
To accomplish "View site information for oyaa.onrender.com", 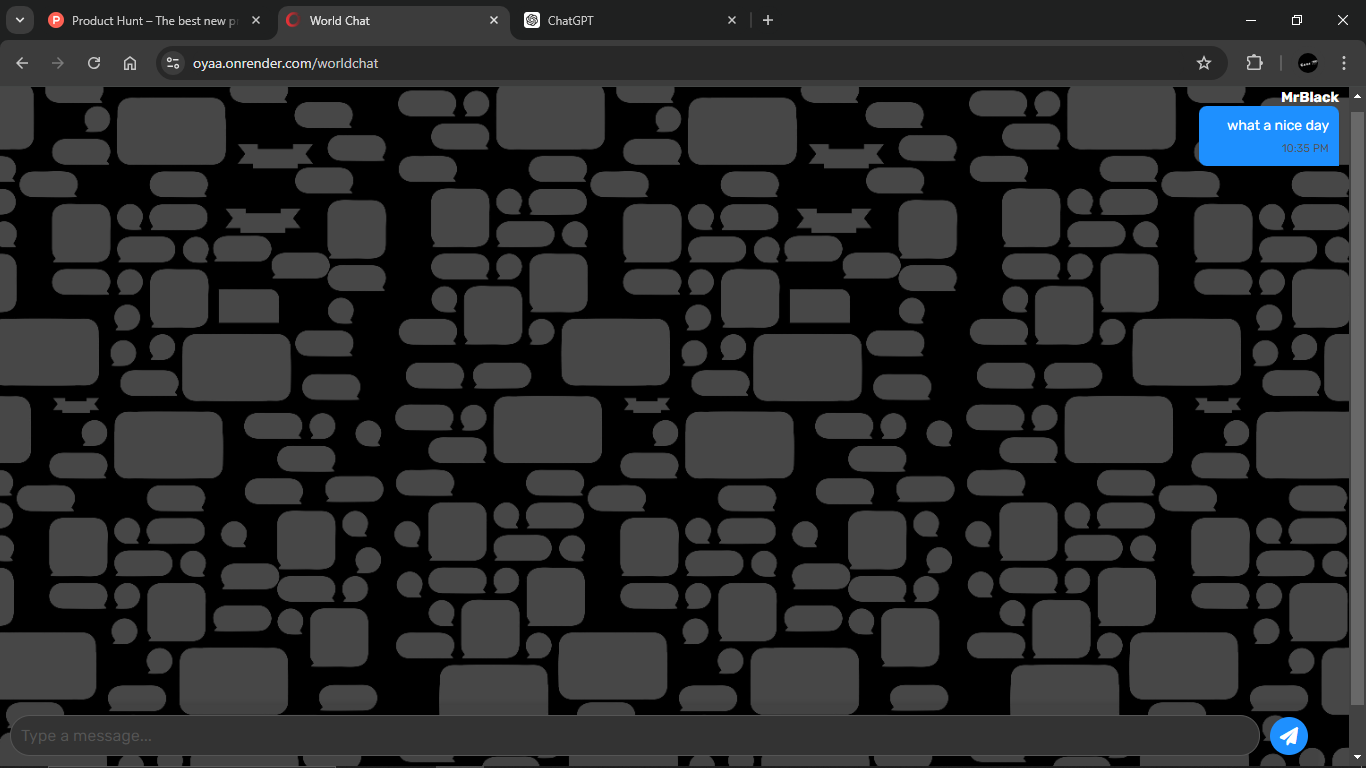I will click(x=173, y=63).
